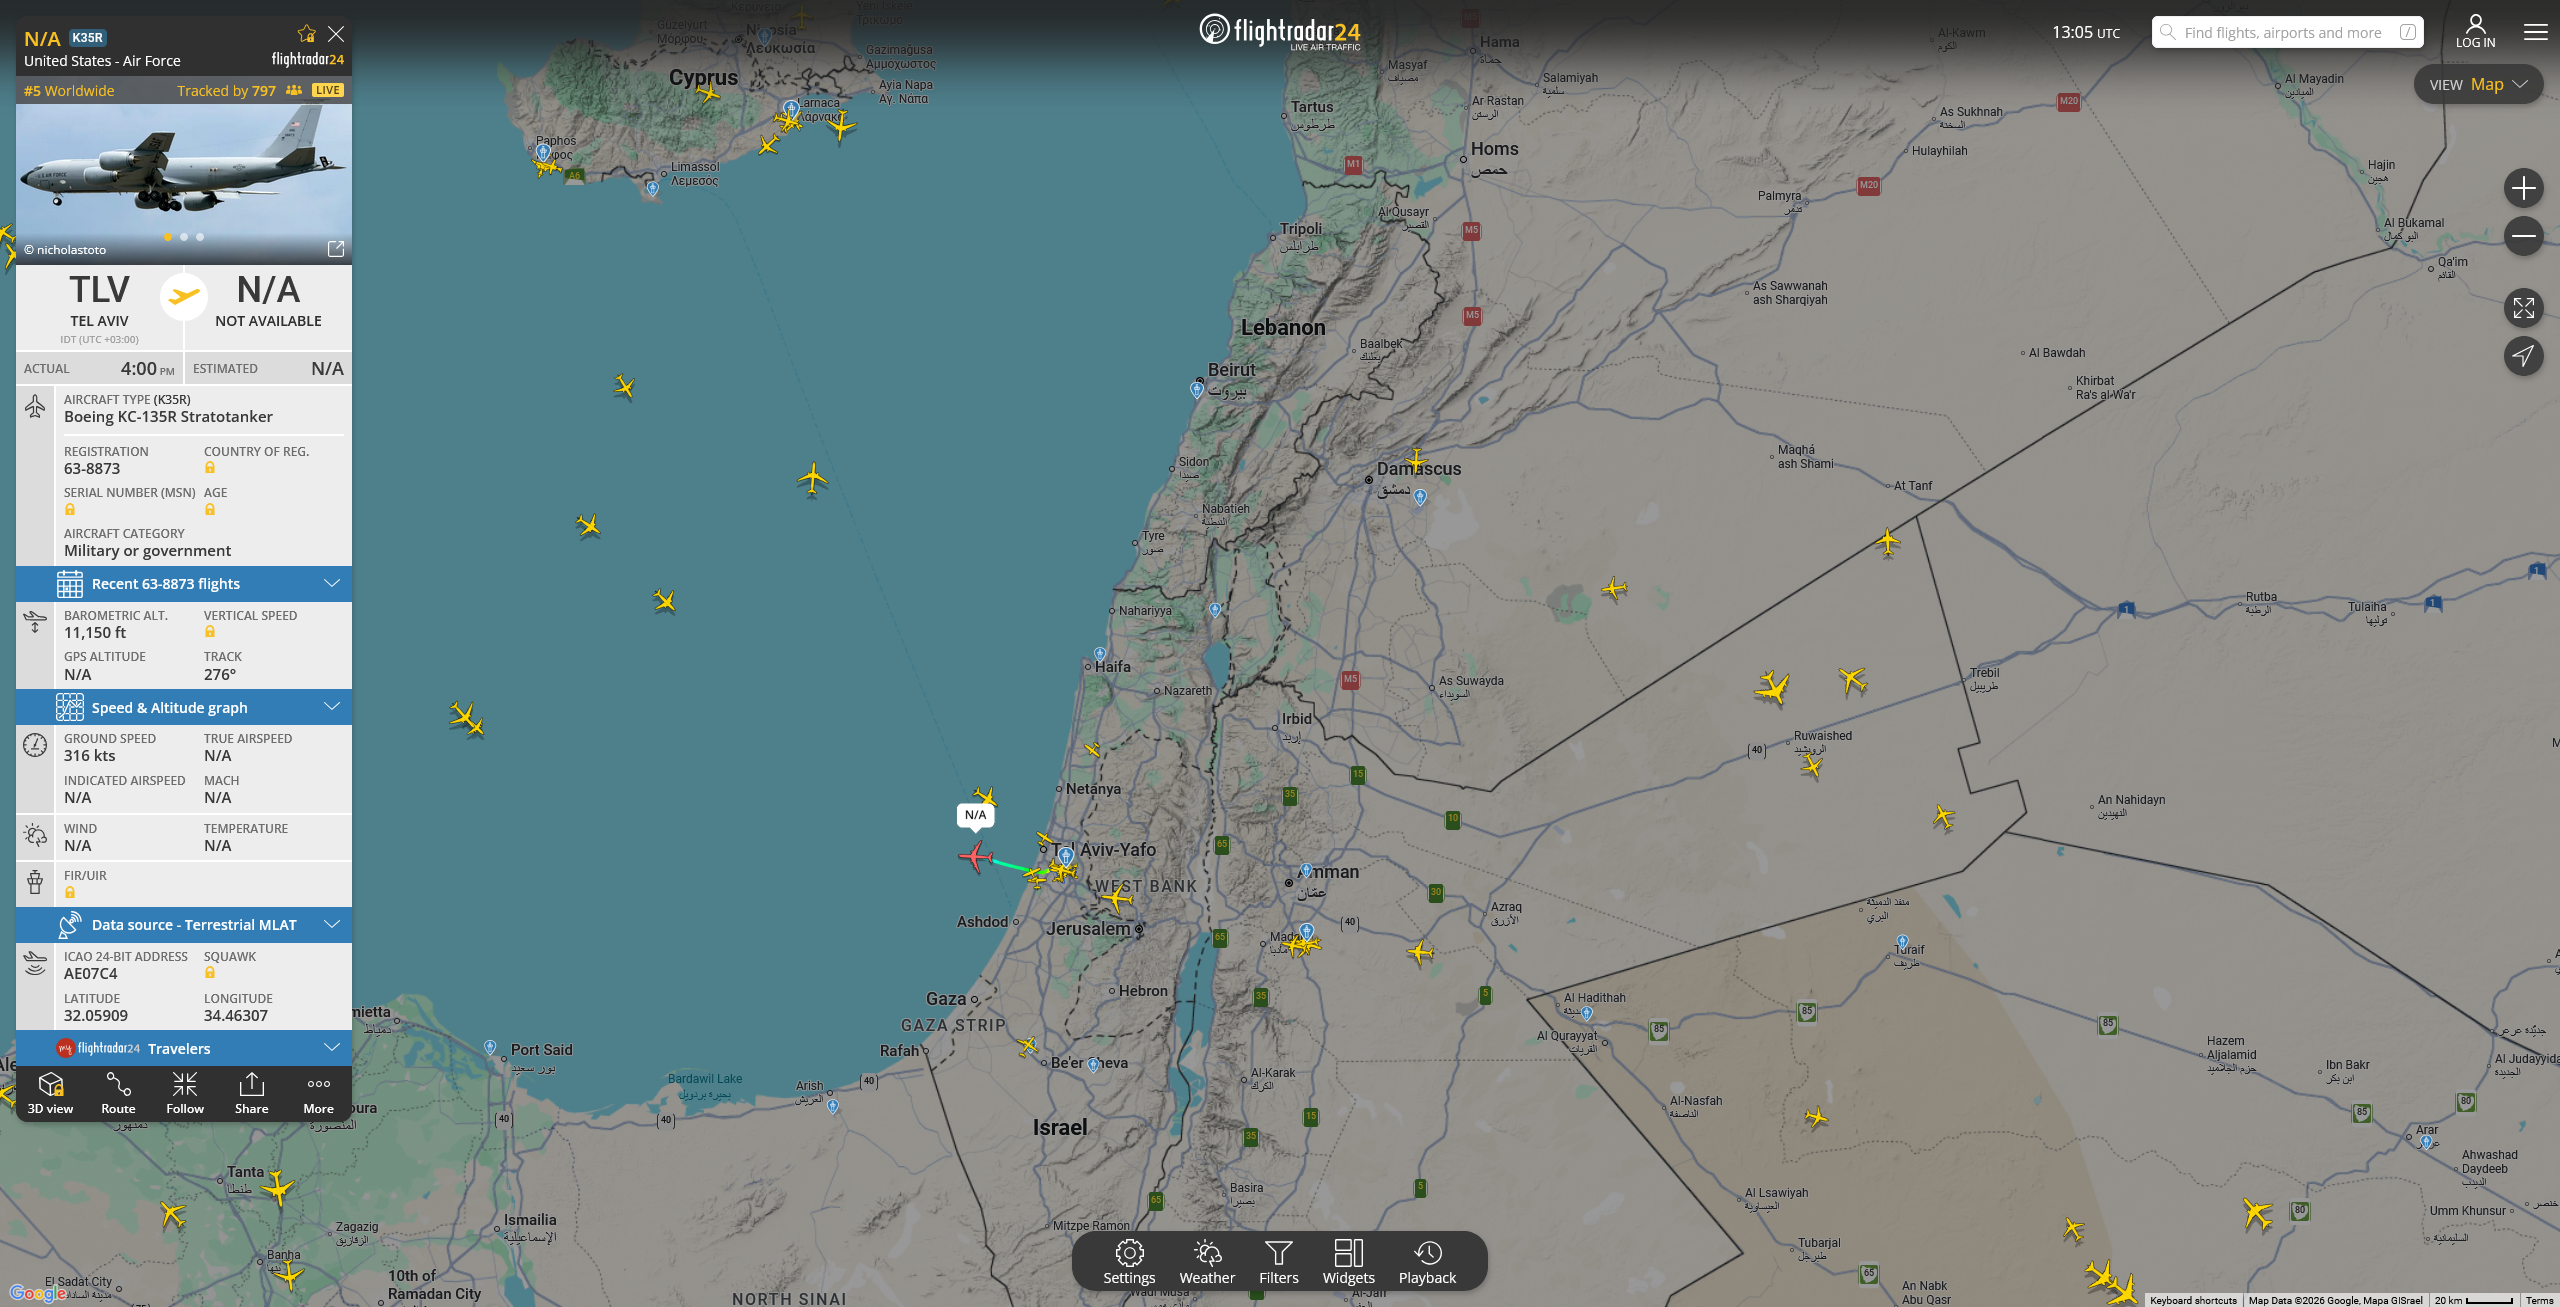Open the main hamburger menu
The height and width of the screenshot is (1307, 2560).
click(x=2535, y=32)
